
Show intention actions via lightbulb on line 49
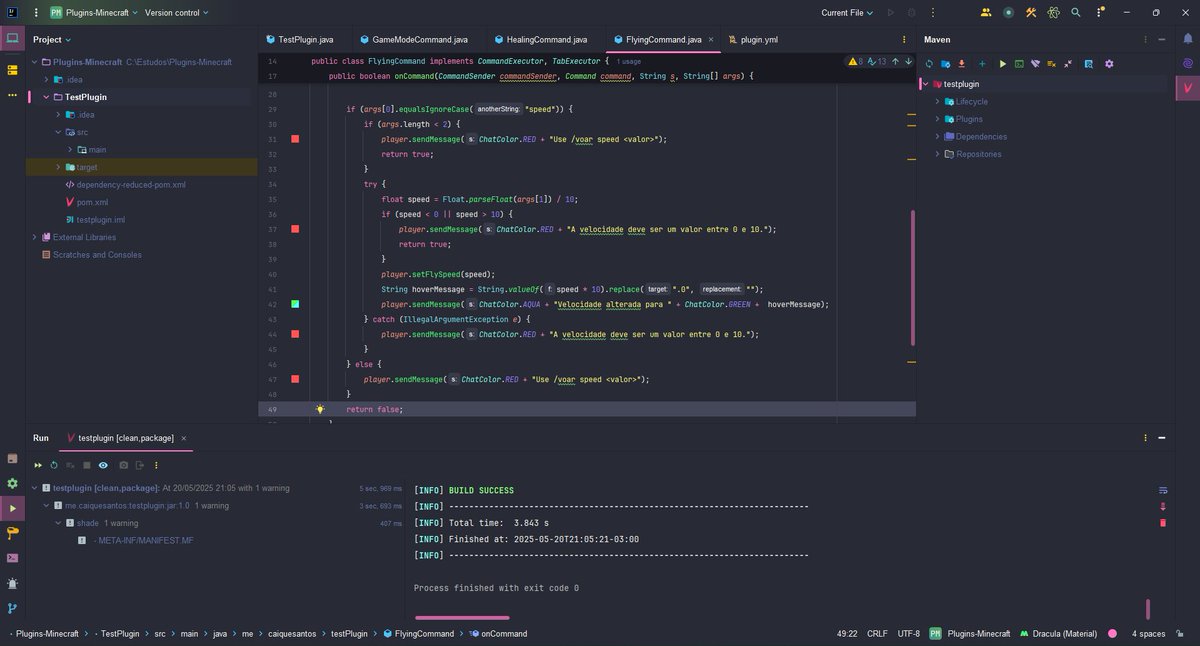click(320, 409)
